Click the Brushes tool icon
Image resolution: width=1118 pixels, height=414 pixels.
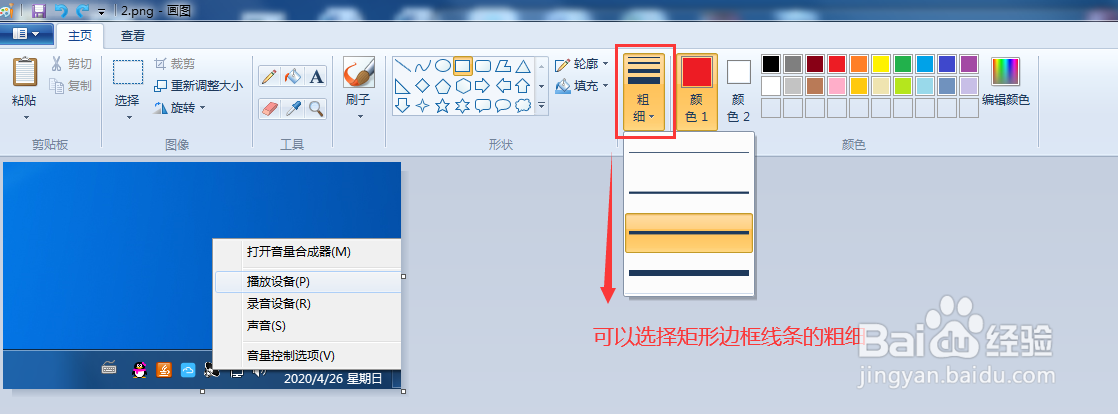click(359, 73)
